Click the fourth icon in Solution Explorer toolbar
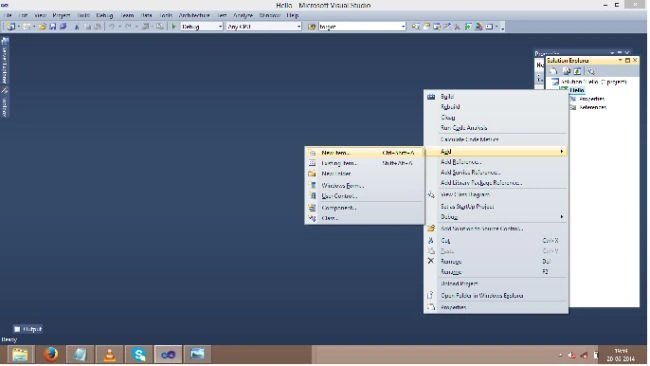Viewport: 650px width, 366px height. pos(590,71)
